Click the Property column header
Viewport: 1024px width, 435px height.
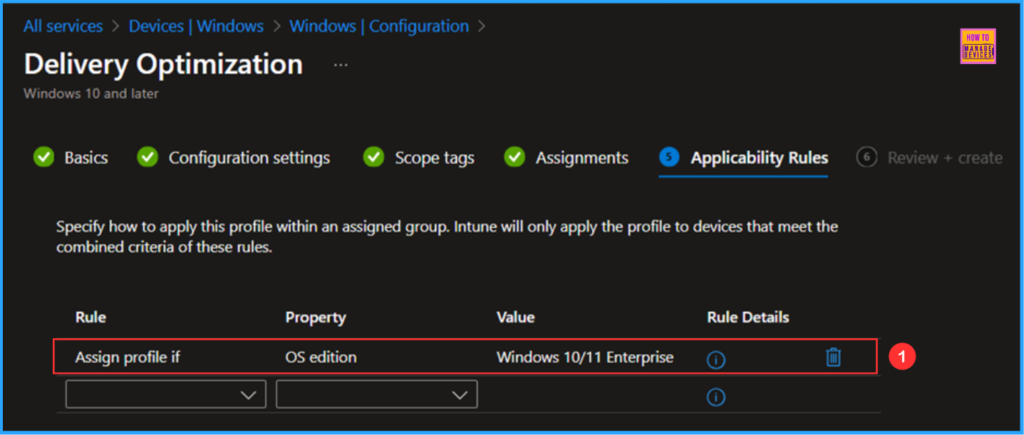[x=315, y=318]
